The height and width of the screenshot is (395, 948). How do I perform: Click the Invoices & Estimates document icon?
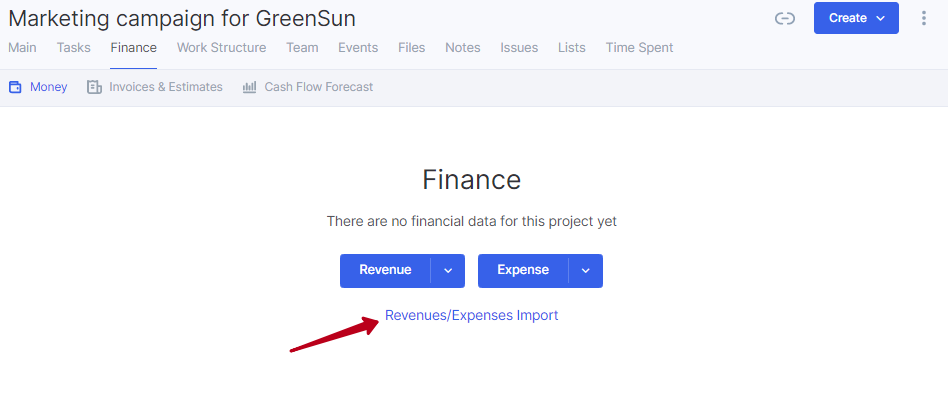(94, 87)
